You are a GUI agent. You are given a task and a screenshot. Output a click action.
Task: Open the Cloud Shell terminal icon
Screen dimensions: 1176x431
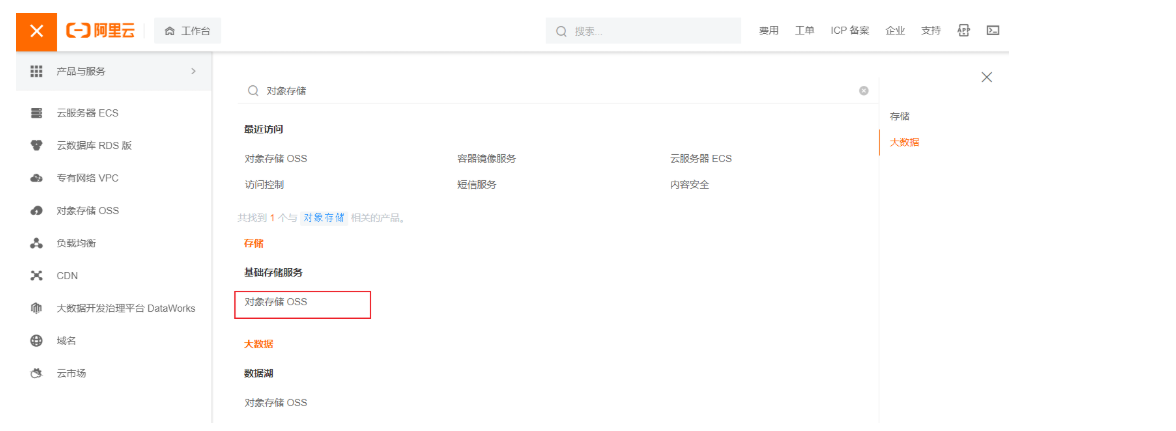tap(993, 31)
